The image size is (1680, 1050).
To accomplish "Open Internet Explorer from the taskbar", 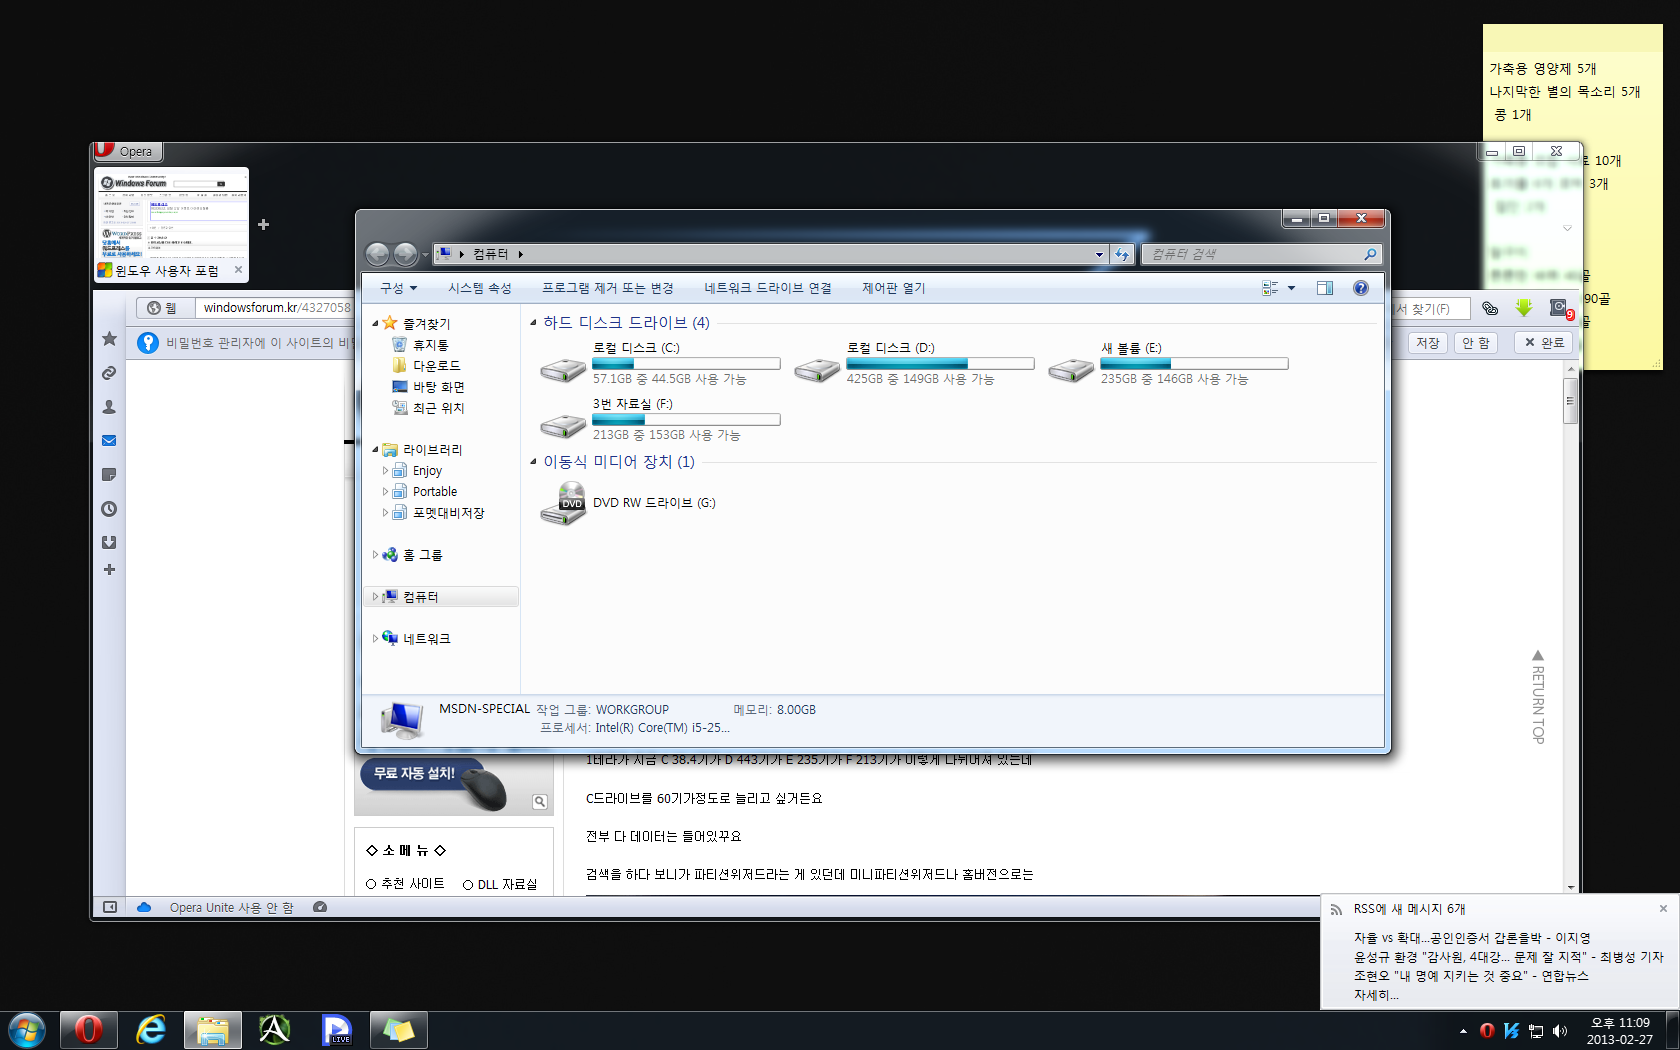I will click(151, 1029).
